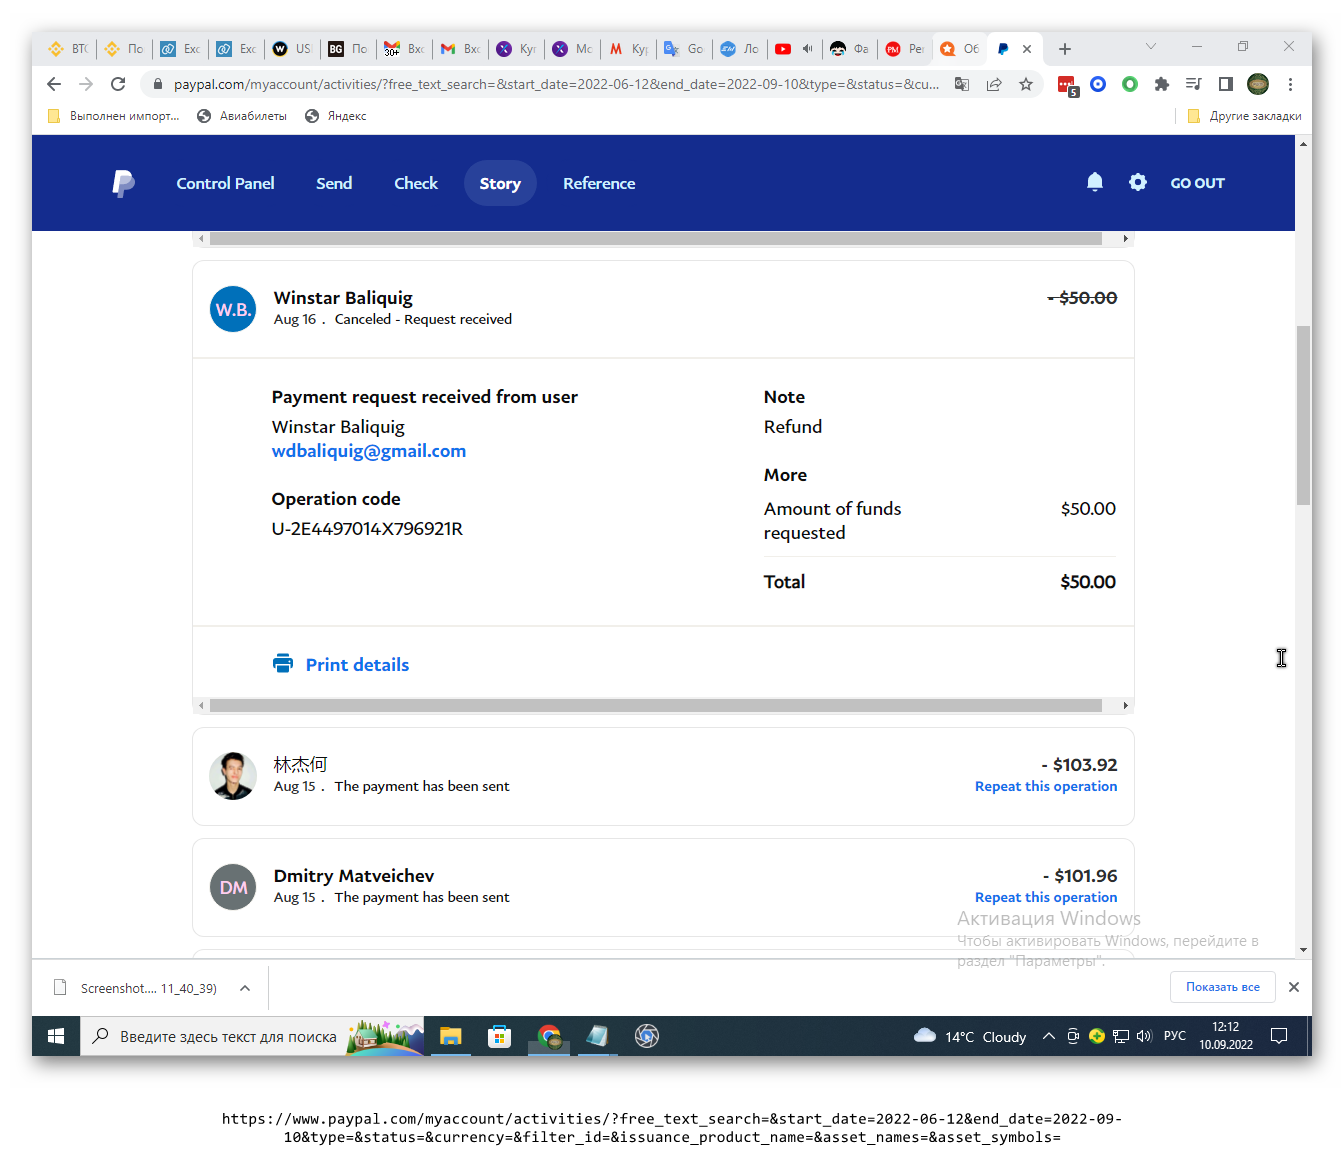Expand the Dmitry Matveichev transaction row

click(663, 887)
